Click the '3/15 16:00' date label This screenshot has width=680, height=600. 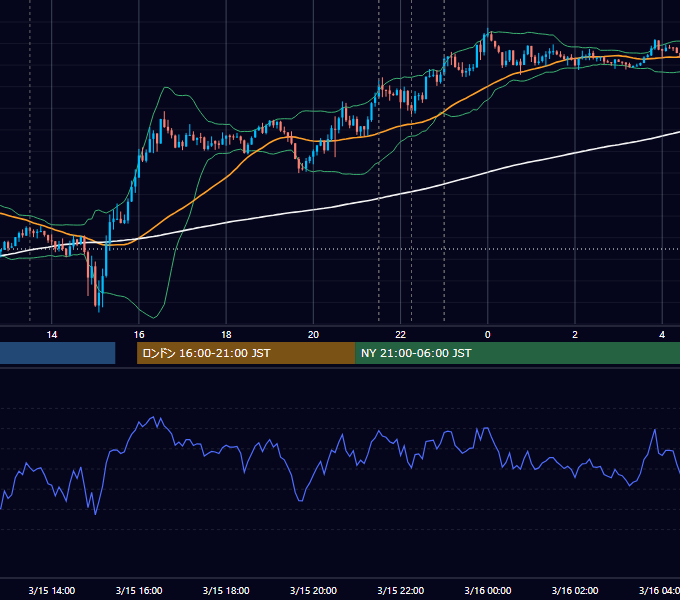pos(139,590)
